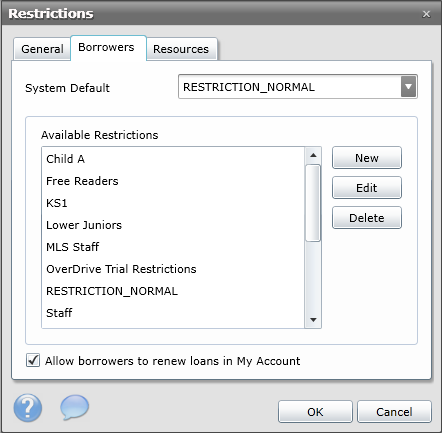Screen dimensions: 442x433
Task: Close the Restrictions dialog with X
Action: 426,14
